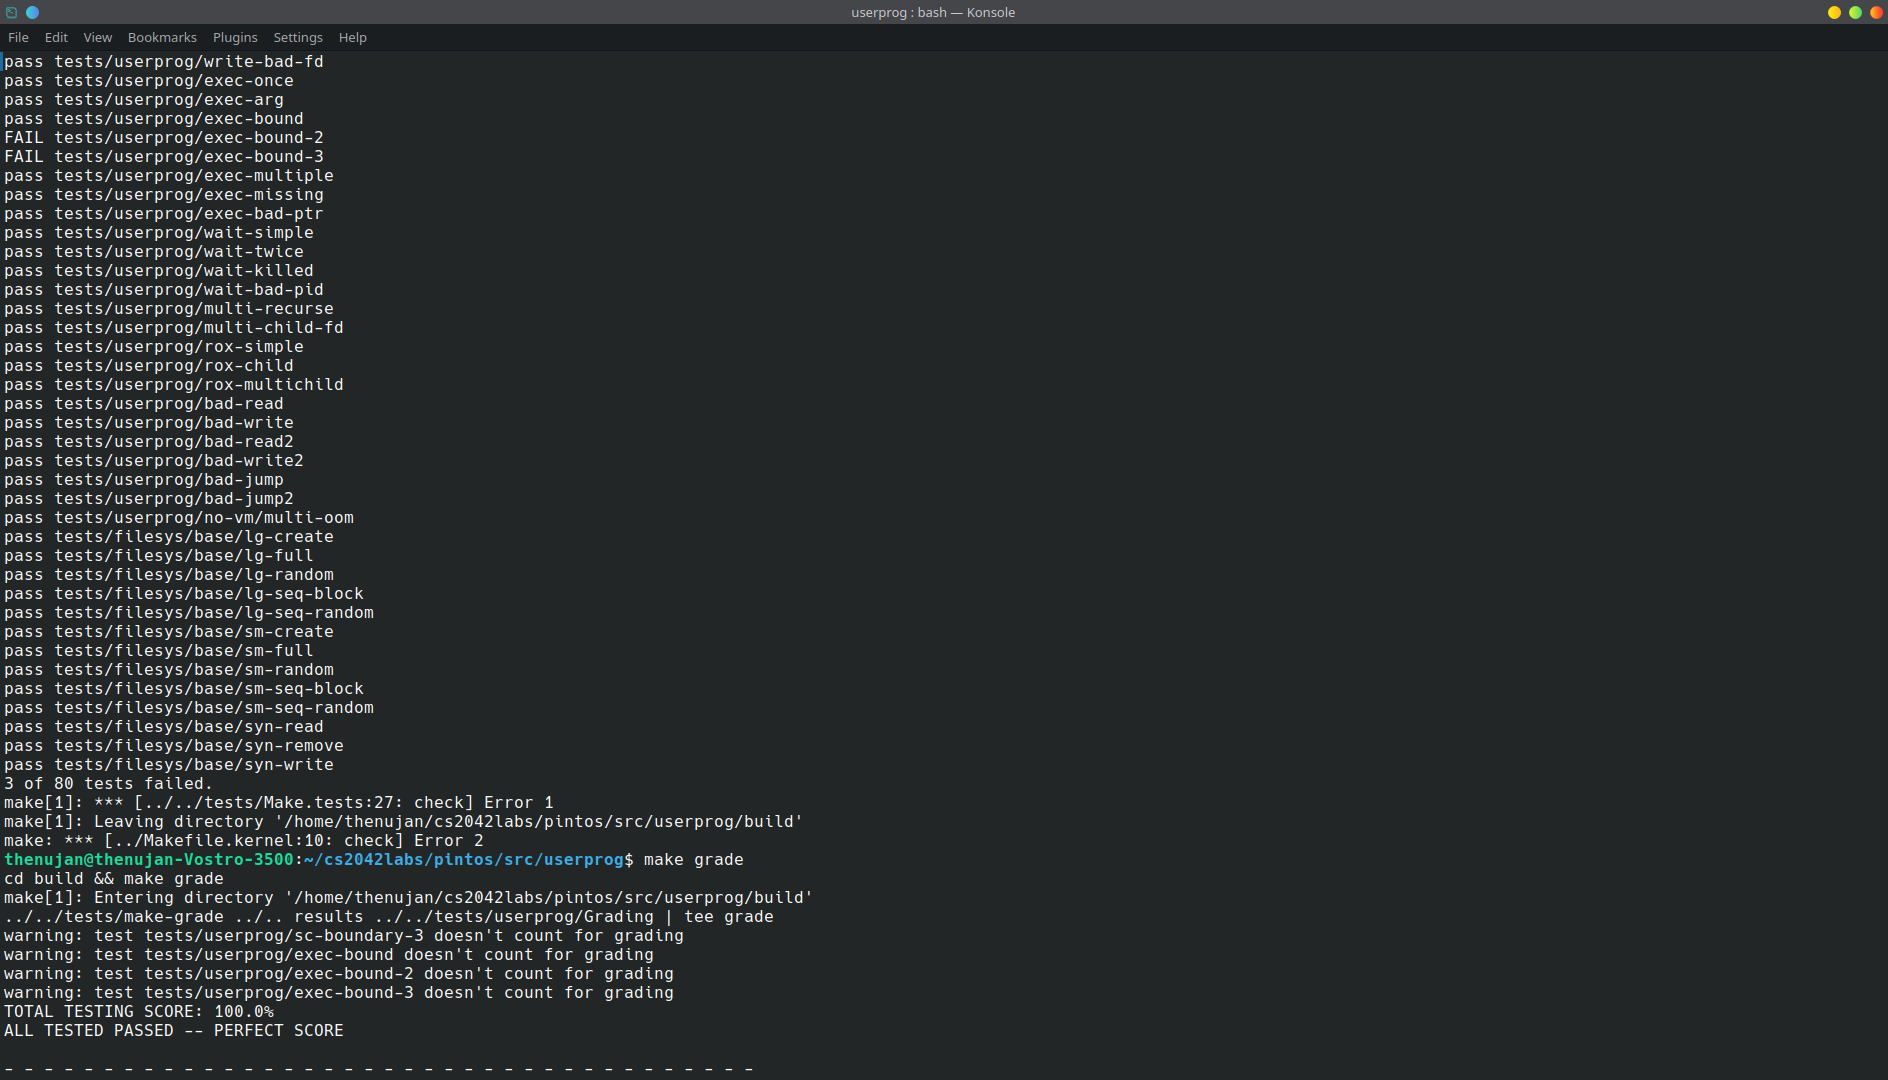
Task: Click the line 'pass tests/filesys/base/lg-full'
Action: (159, 556)
